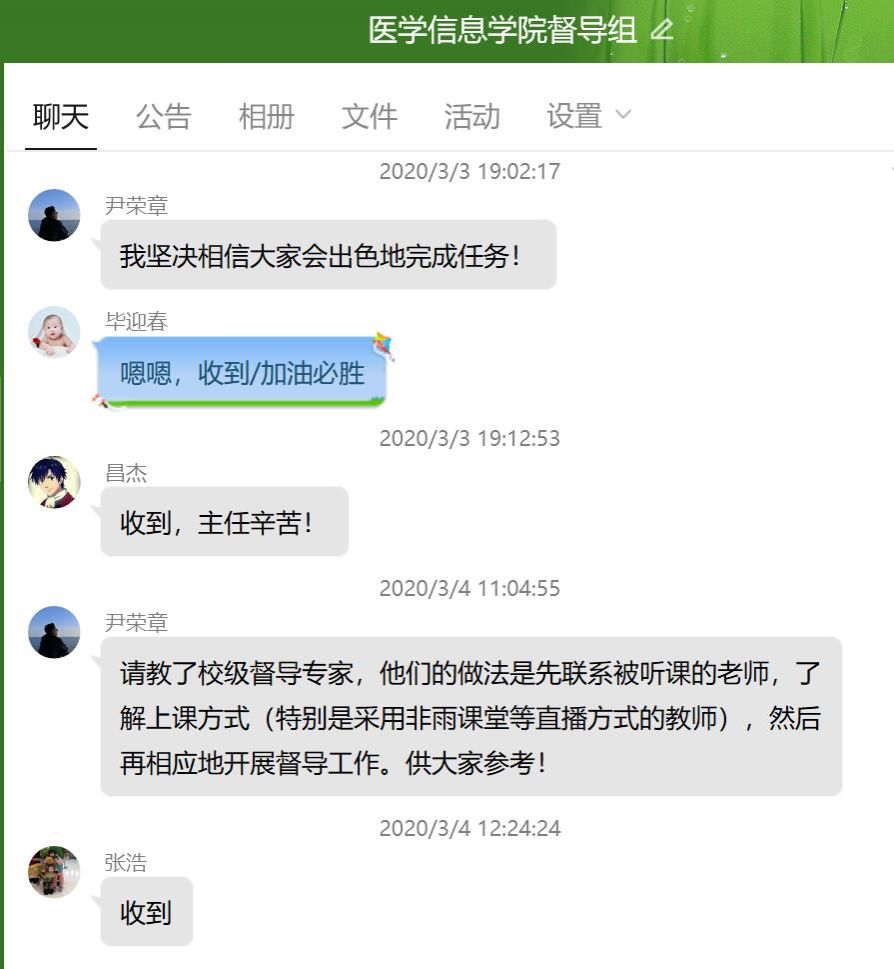Click the sender name 昌杰

point(126,473)
